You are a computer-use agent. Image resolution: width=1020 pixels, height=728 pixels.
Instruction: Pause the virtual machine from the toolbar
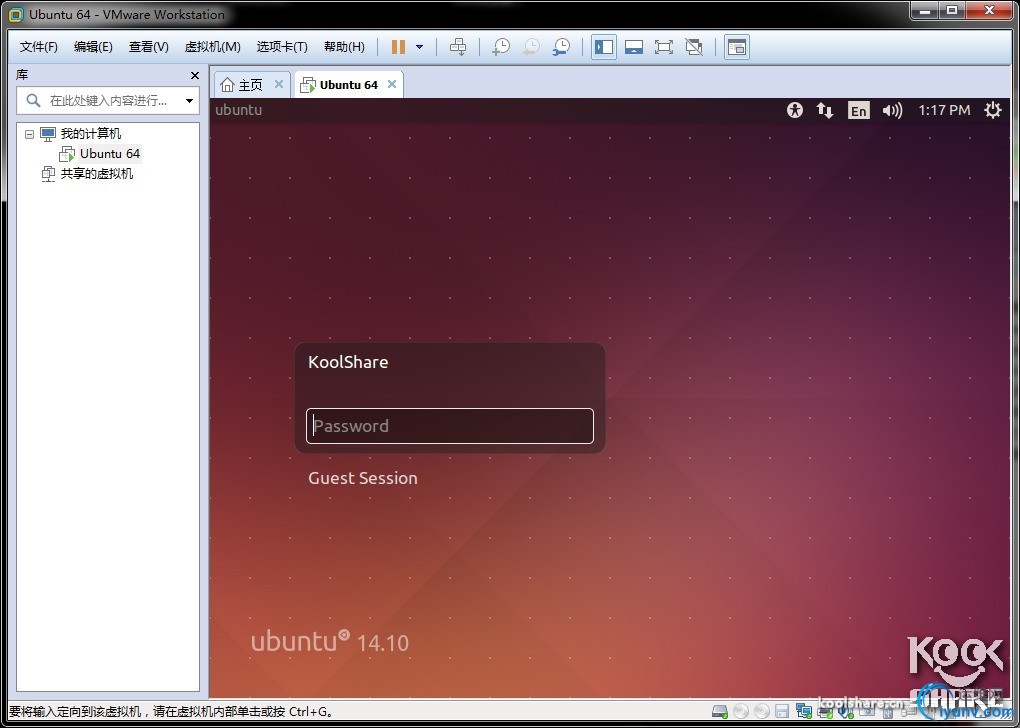click(x=398, y=47)
